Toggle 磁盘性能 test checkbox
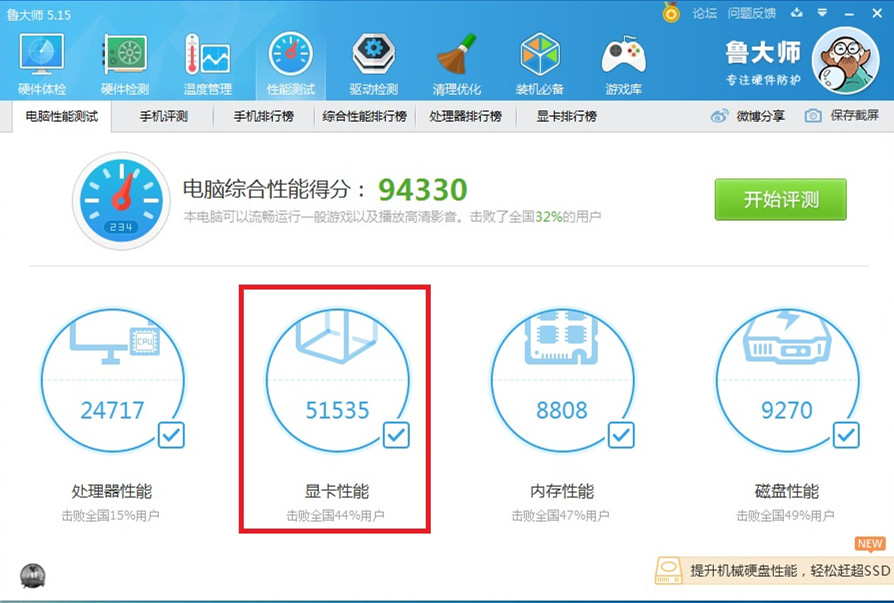The width and height of the screenshot is (894, 603). point(846,435)
